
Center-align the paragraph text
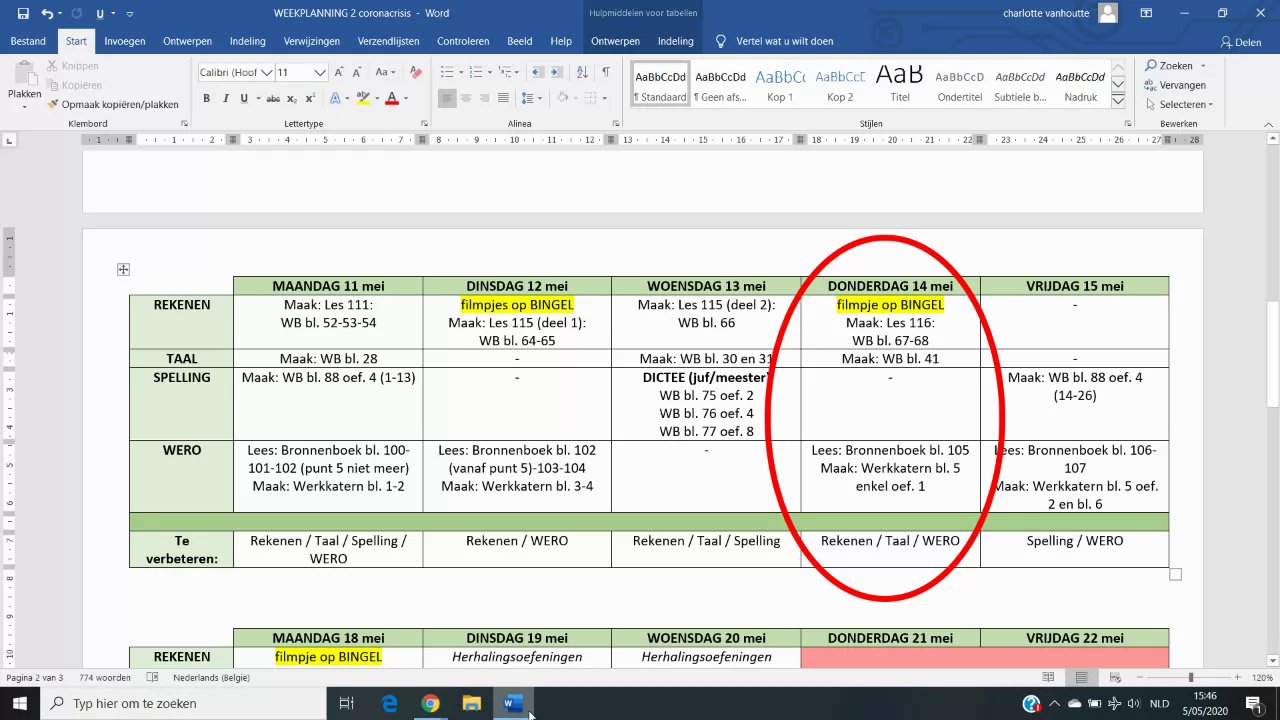pyautogui.click(x=467, y=99)
